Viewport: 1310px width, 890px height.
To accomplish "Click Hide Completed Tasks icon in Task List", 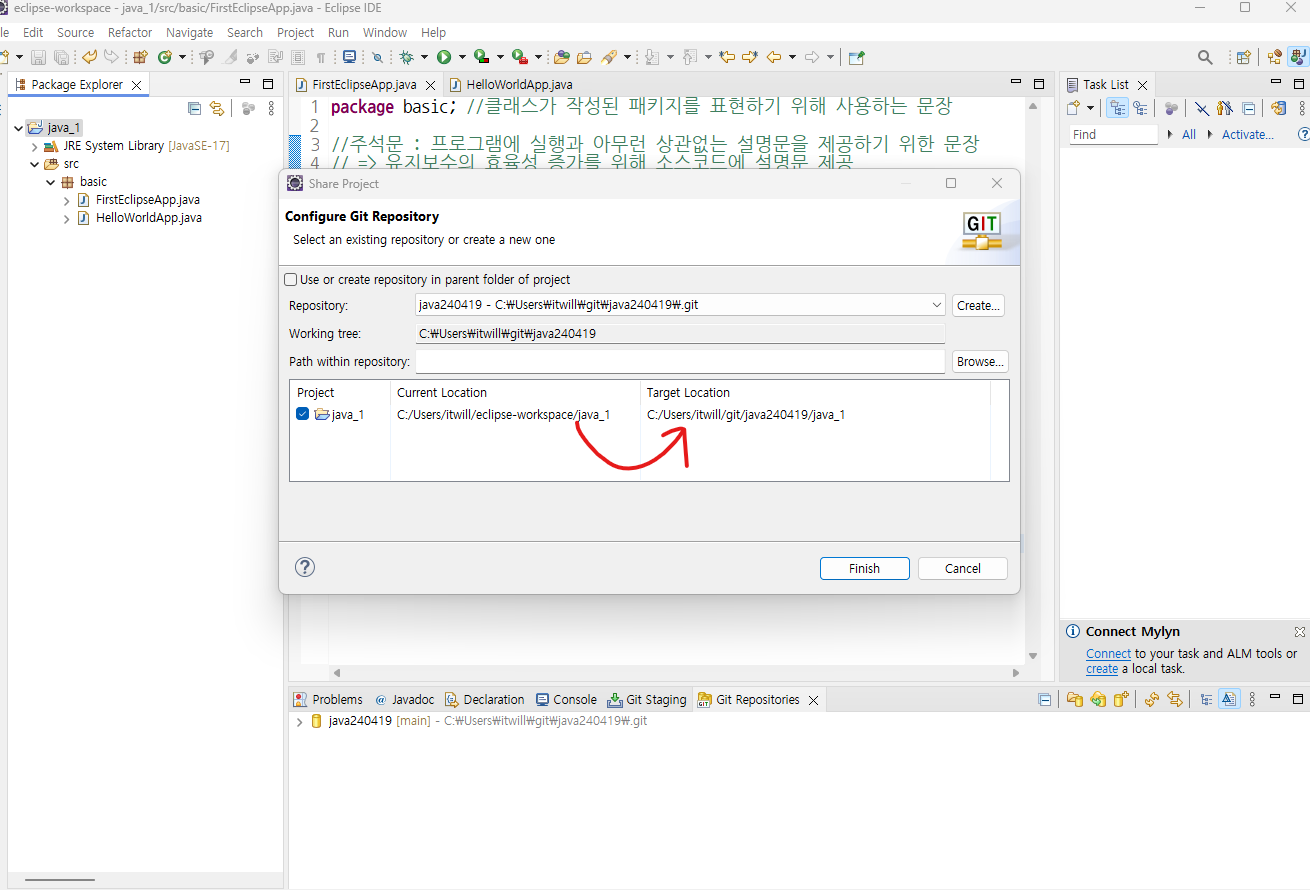I will click(1202, 108).
